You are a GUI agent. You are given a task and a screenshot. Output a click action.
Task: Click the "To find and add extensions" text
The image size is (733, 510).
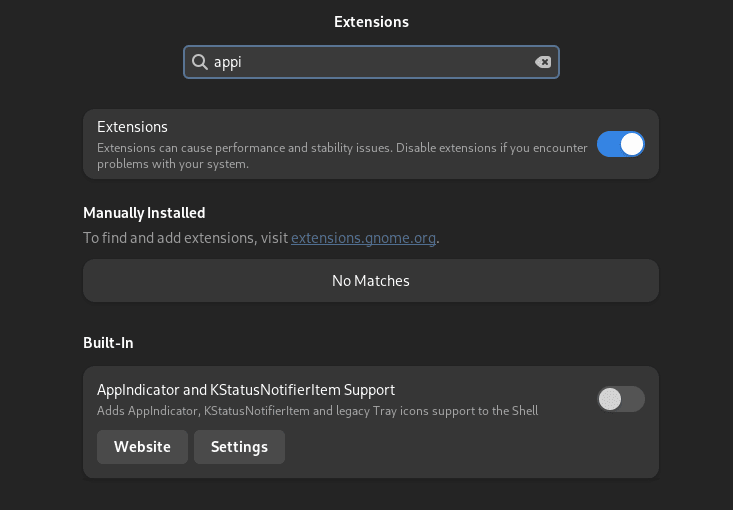pos(185,238)
